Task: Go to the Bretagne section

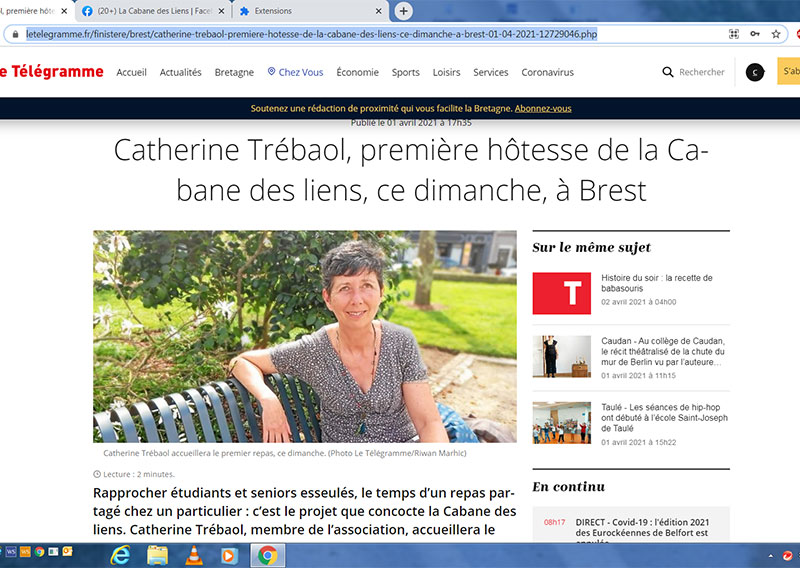Action: [x=234, y=72]
